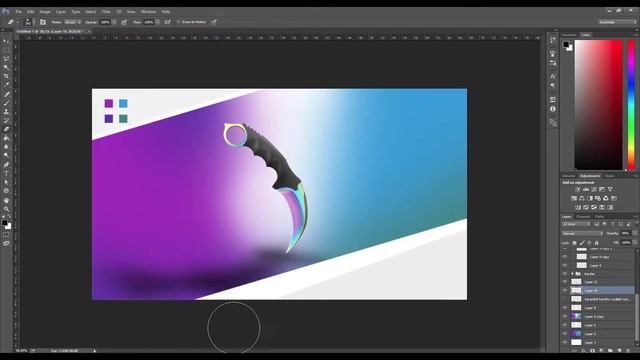The height and width of the screenshot is (360, 640).
Task: Toggle lock image pixels brush icon
Action: pyautogui.click(x=582, y=243)
